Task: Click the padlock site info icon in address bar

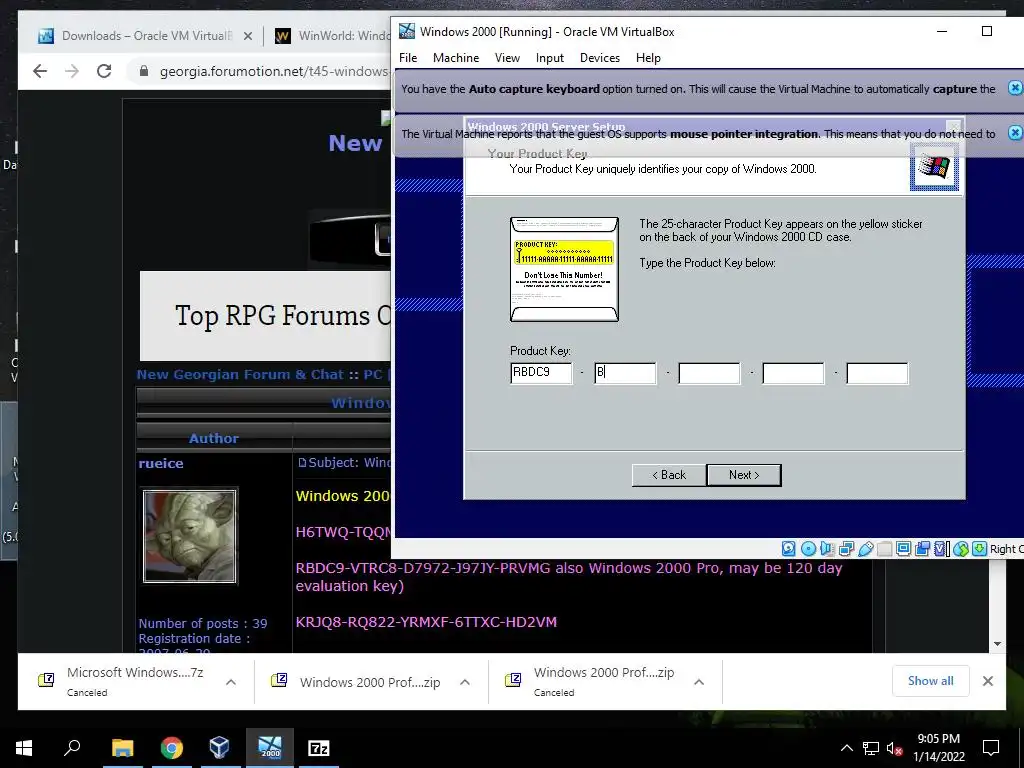Action: tap(144, 71)
